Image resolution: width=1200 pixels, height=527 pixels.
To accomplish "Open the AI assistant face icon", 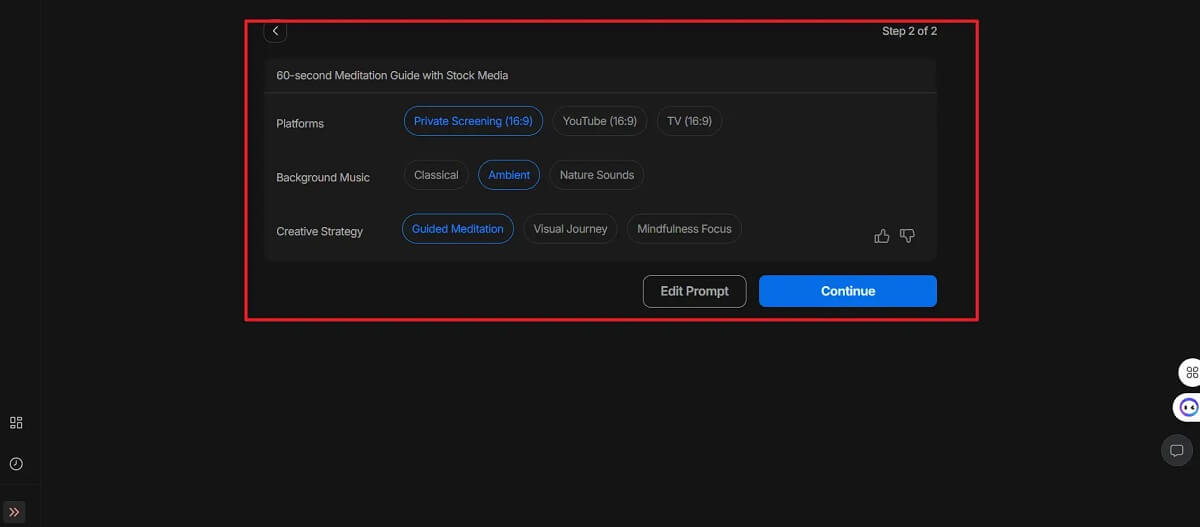I will (x=1188, y=407).
